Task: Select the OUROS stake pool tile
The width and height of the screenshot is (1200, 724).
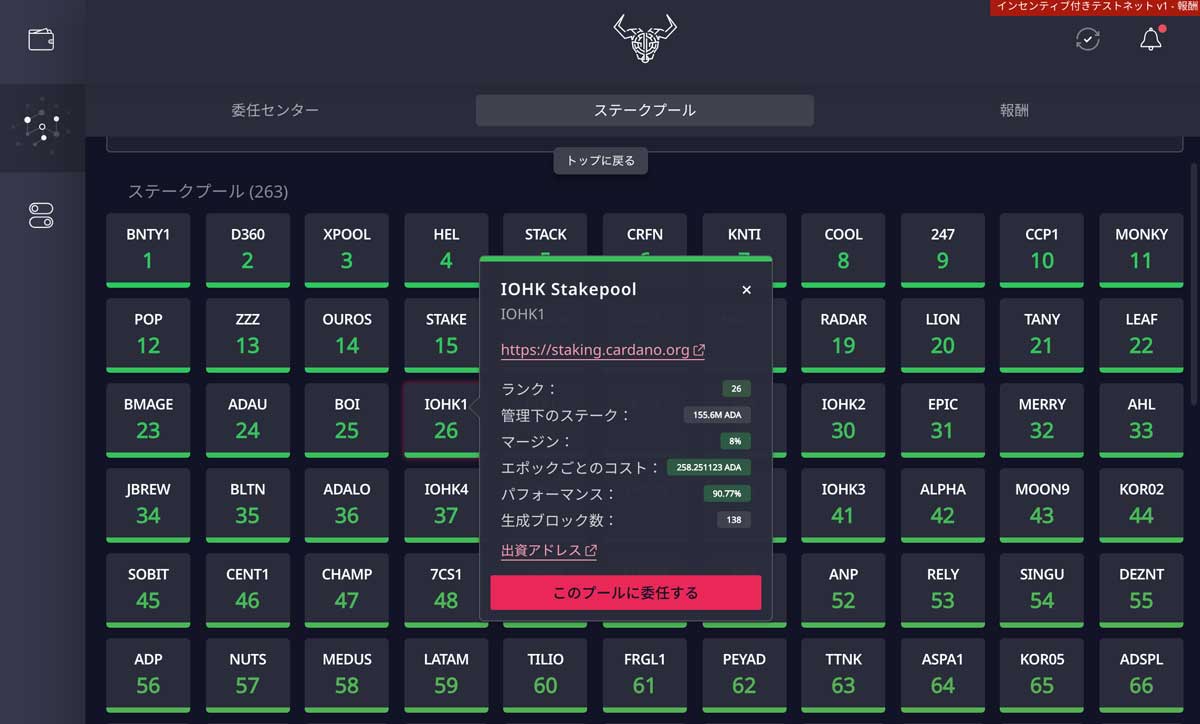Action: tap(347, 335)
